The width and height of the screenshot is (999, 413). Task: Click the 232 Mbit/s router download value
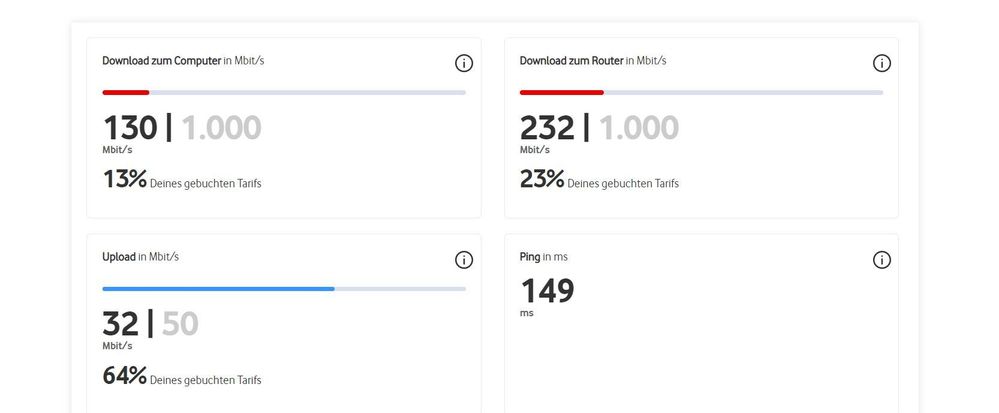point(547,128)
